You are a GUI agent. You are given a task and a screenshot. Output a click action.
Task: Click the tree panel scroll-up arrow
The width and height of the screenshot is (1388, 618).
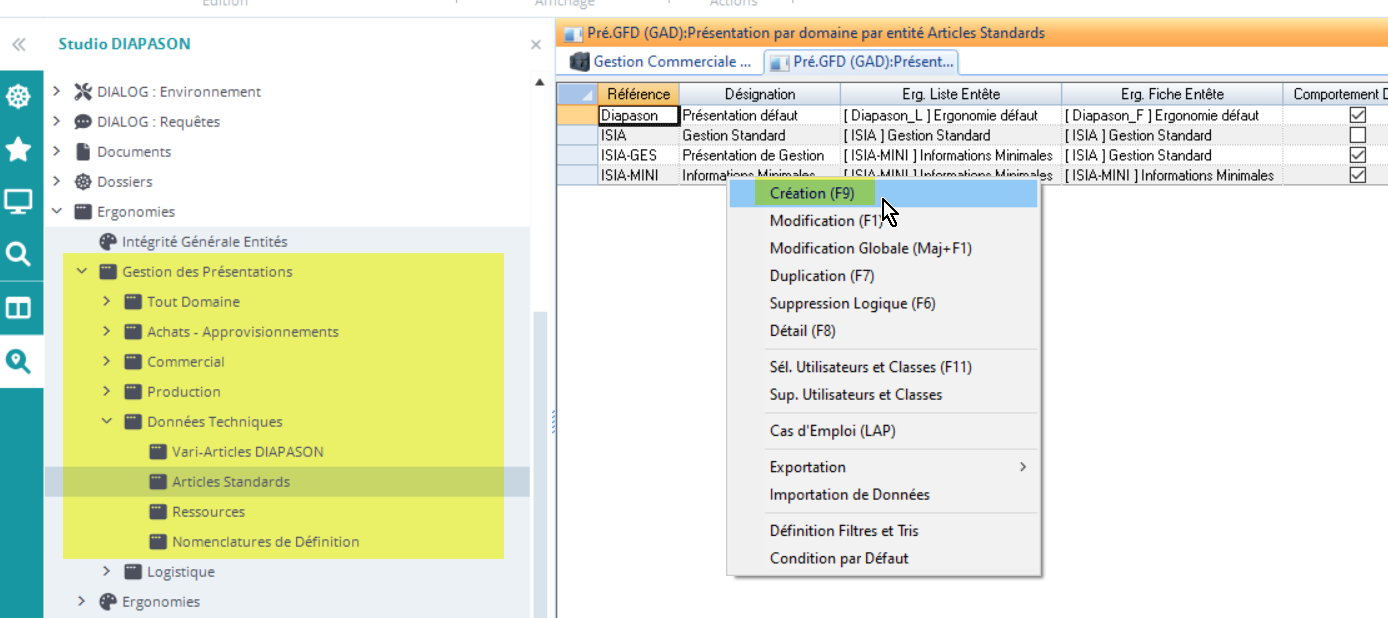coord(541,83)
